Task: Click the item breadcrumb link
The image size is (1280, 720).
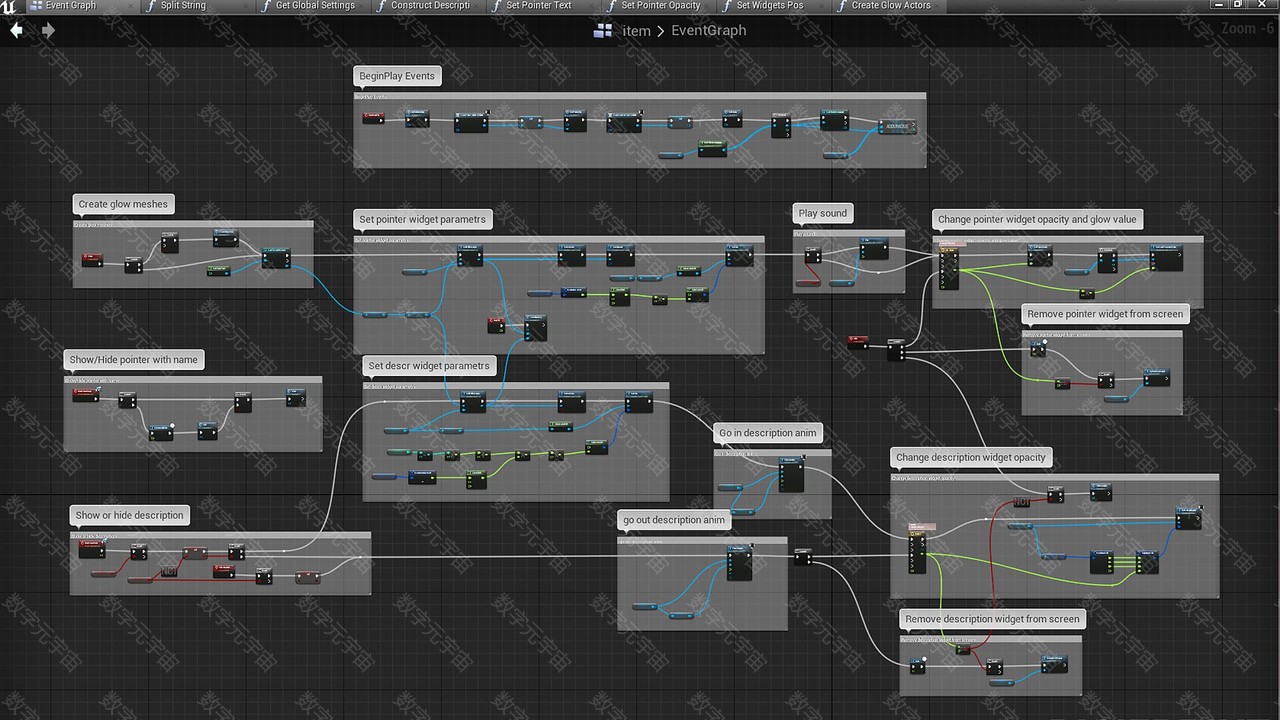Action: pyautogui.click(x=636, y=31)
